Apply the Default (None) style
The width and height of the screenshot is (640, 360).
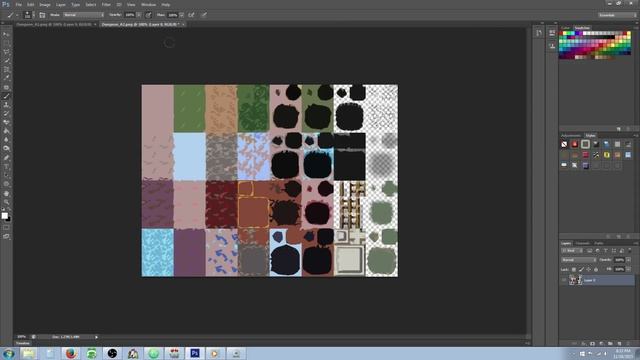coord(564,144)
